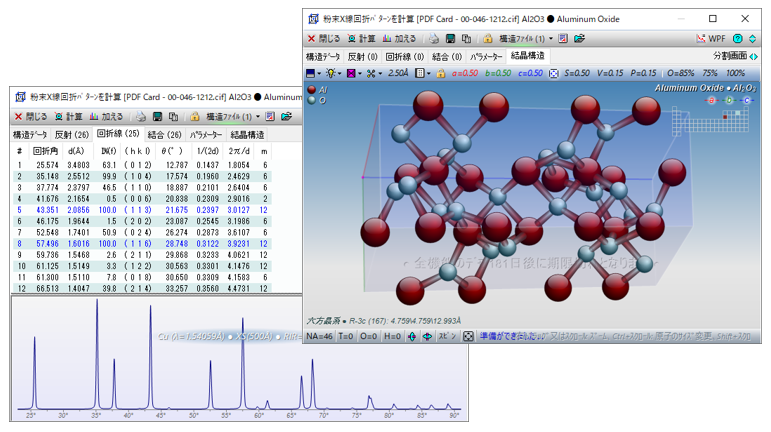Click P=0.15 setting
The image size is (771, 432).
pyautogui.click(x=643, y=73)
